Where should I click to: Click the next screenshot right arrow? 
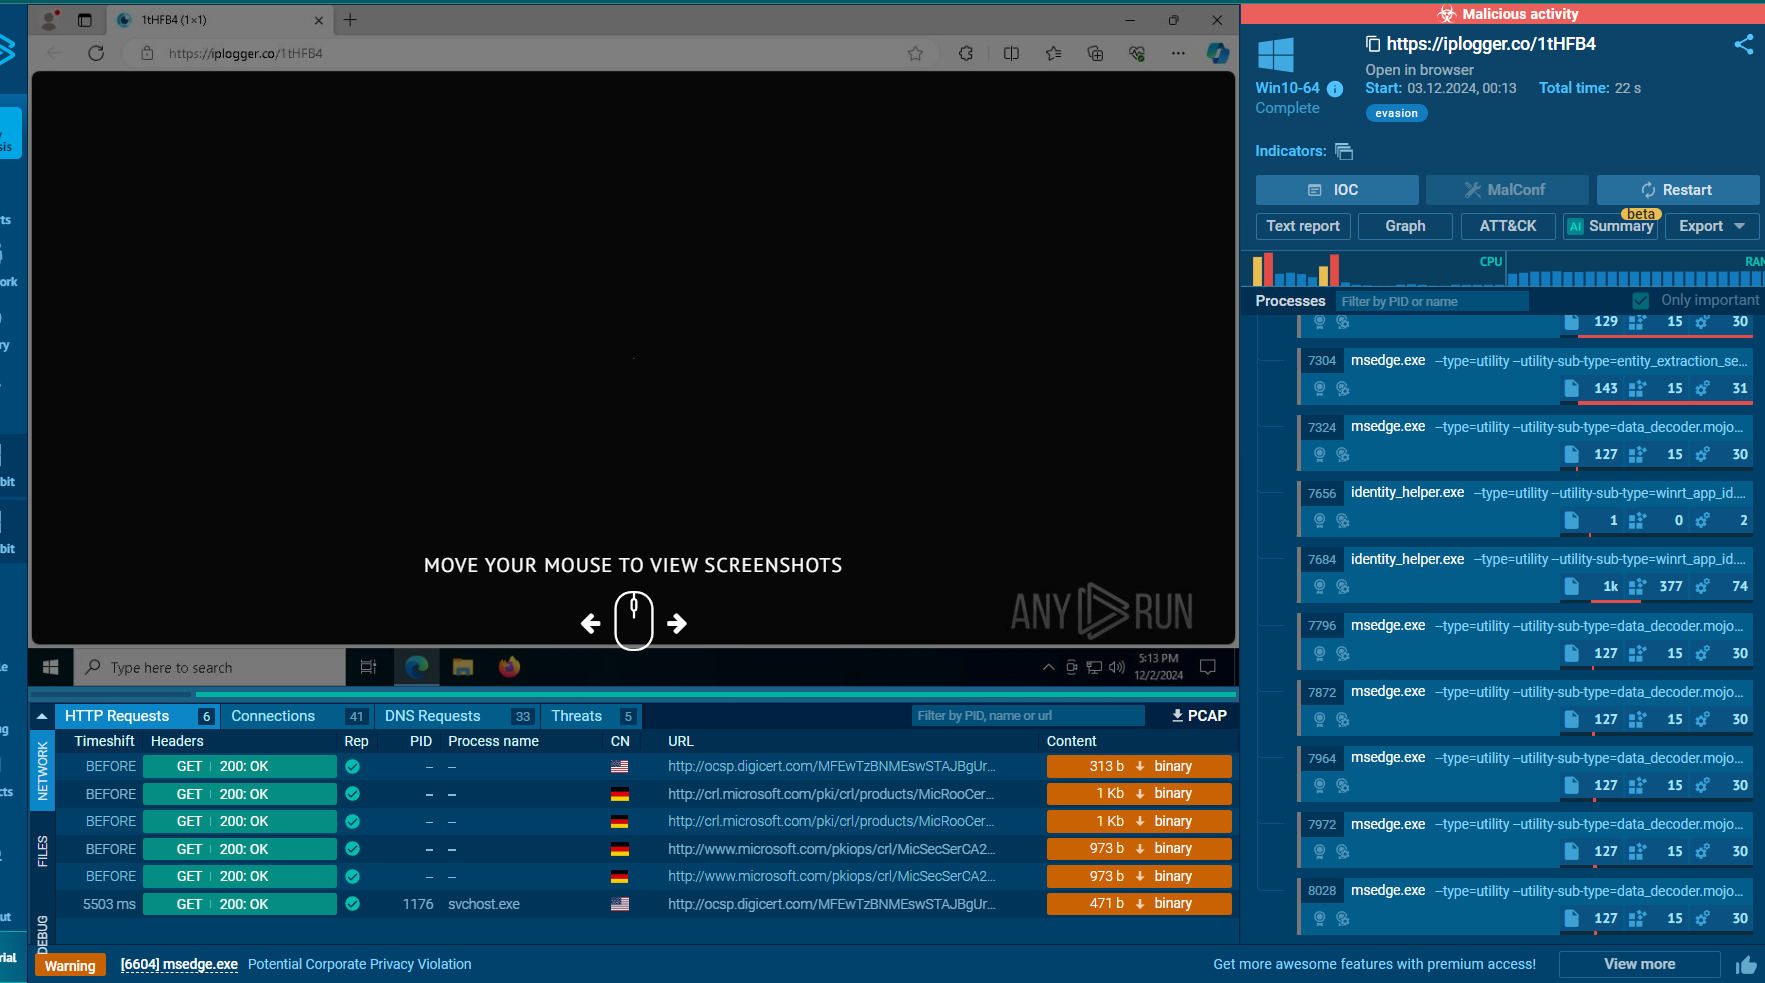pyautogui.click(x=677, y=624)
